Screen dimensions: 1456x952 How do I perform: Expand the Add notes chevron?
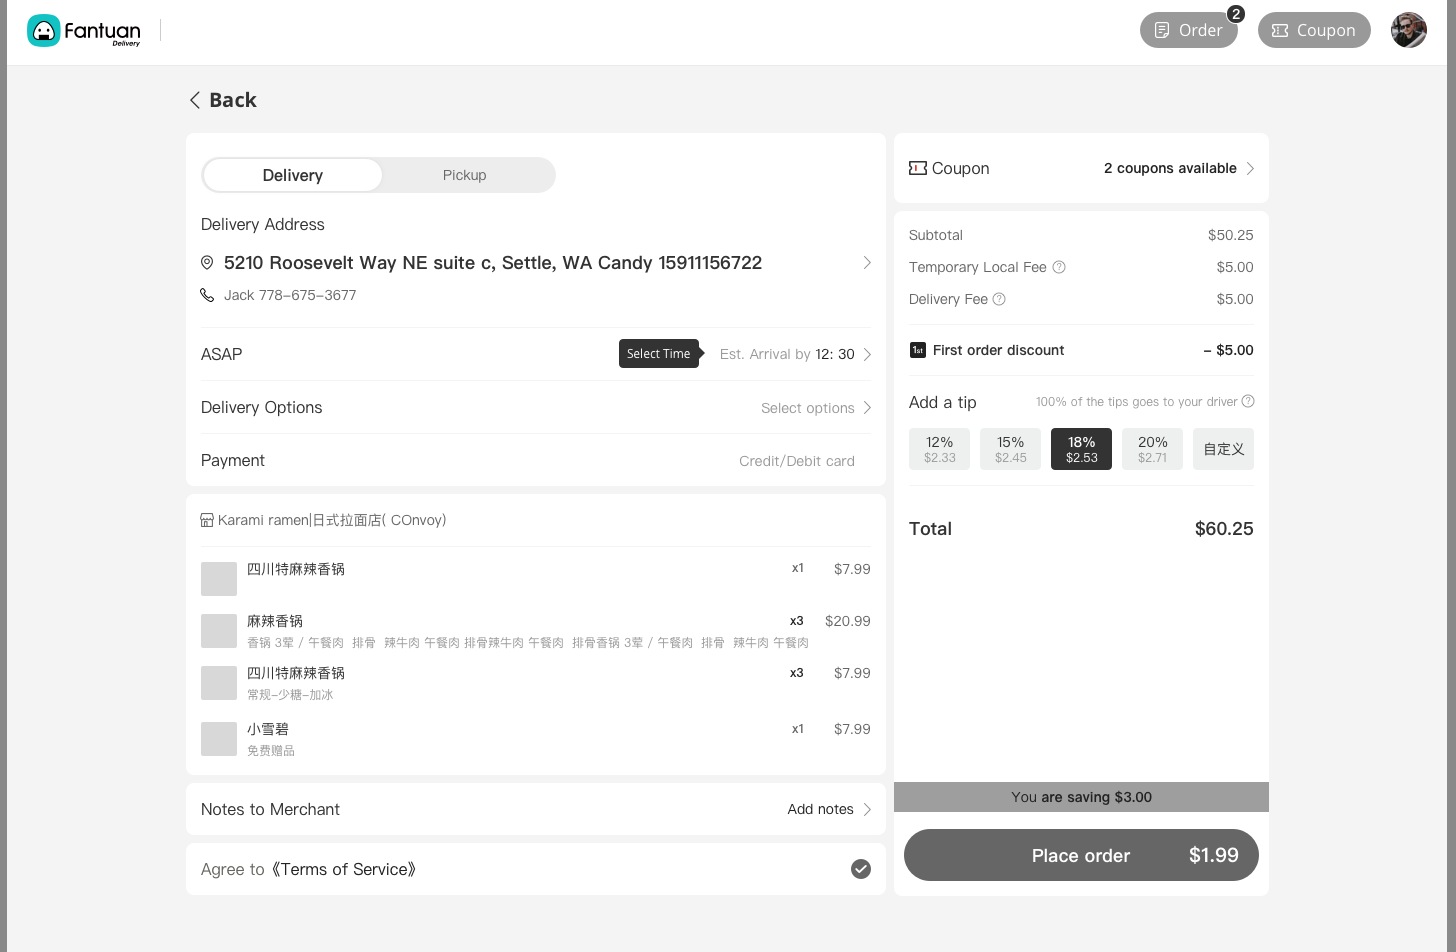(867, 809)
